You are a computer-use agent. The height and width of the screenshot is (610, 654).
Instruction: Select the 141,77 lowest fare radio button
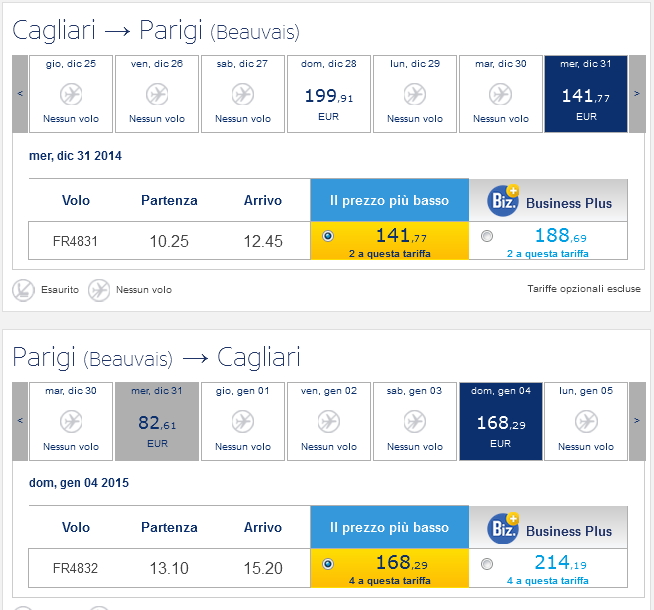(329, 237)
